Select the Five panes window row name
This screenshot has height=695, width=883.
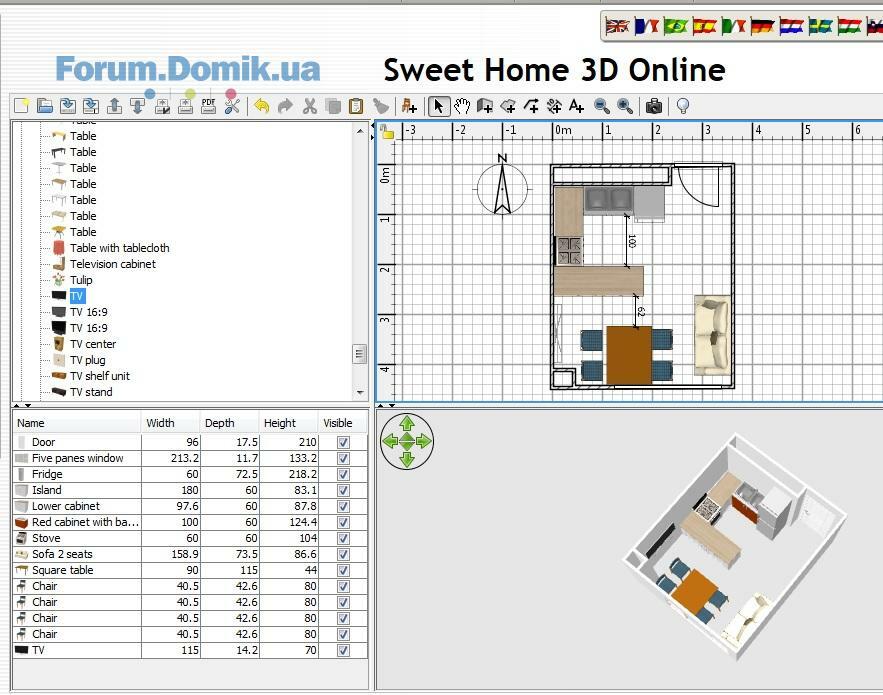point(78,458)
